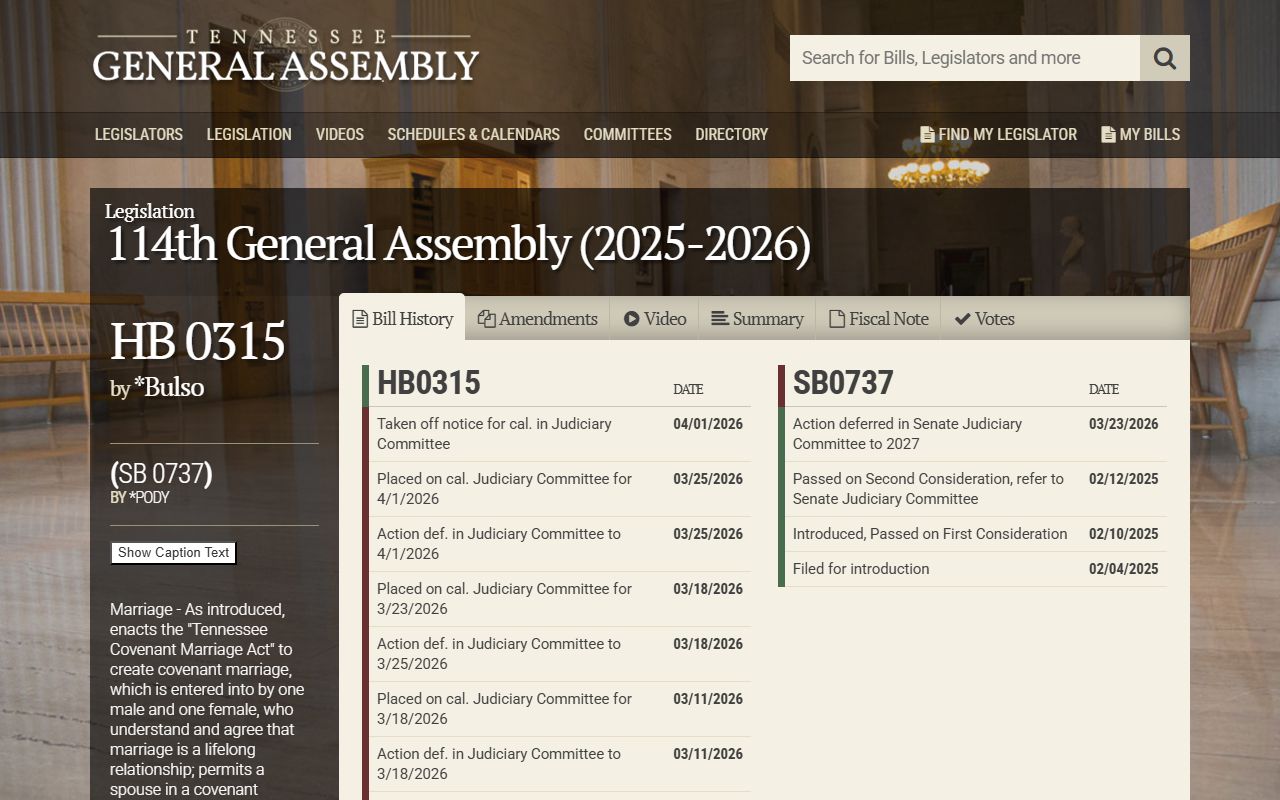Switch to the Votes tab
The image size is (1280, 800).
984,319
